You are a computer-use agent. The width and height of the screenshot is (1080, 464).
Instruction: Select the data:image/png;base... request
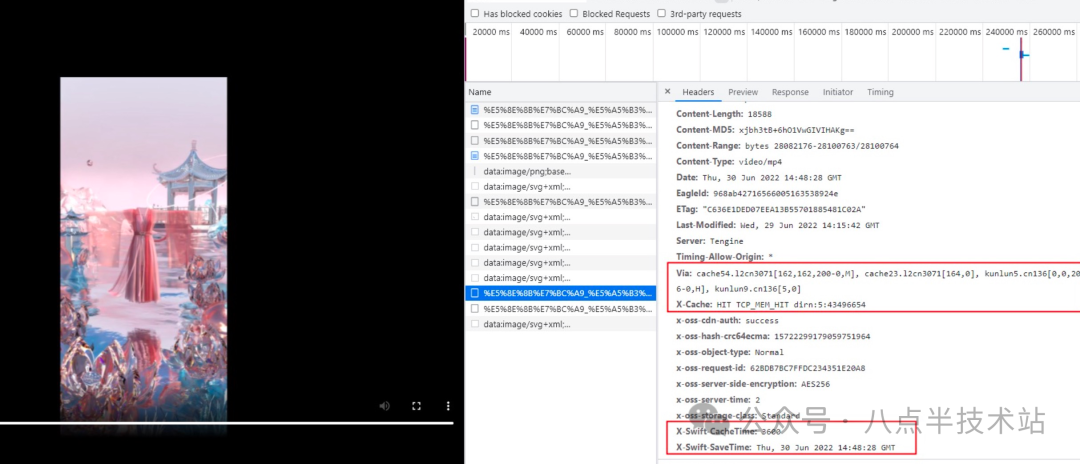coord(561,171)
